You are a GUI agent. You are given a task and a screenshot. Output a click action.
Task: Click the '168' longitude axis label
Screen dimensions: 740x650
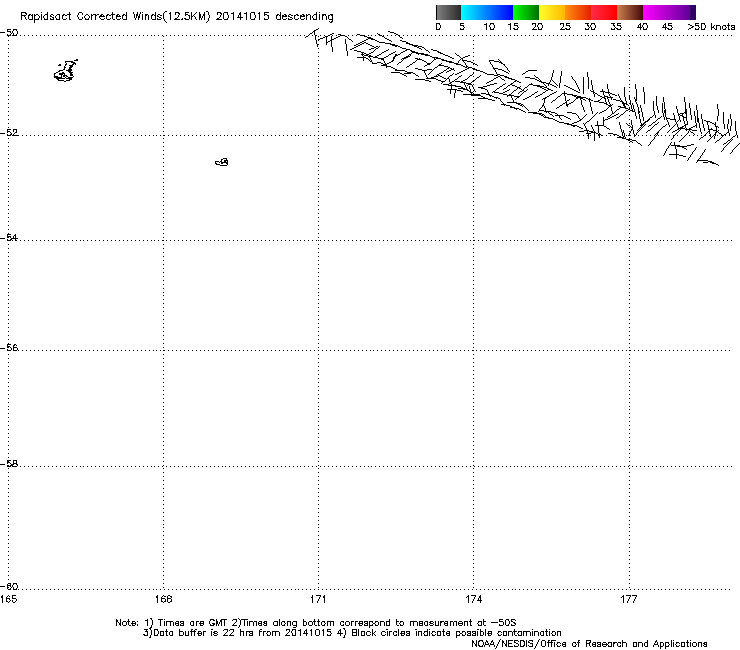(163, 599)
